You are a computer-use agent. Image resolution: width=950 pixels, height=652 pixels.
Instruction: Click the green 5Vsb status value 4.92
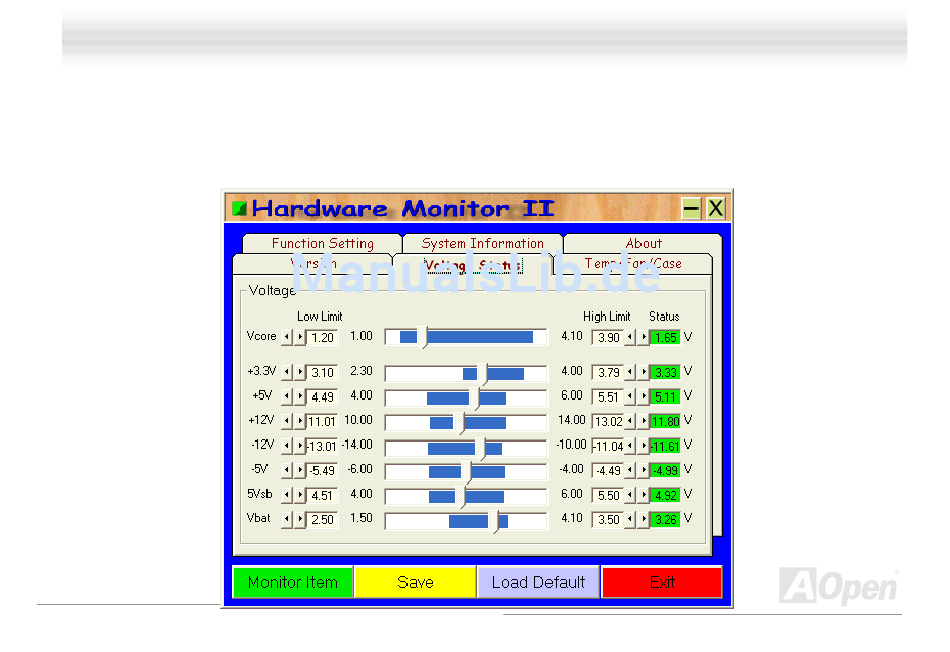665,495
